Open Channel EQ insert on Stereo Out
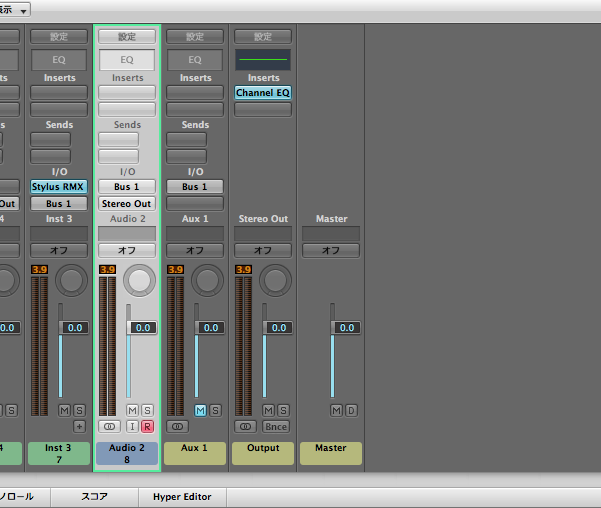The height and width of the screenshot is (508, 601). [x=263, y=93]
